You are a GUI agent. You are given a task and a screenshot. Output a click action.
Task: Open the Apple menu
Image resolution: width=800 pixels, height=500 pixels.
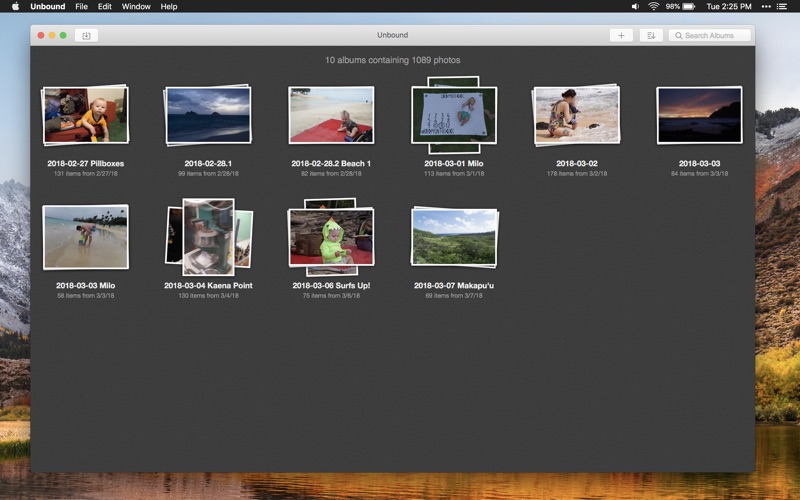[15, 6]
